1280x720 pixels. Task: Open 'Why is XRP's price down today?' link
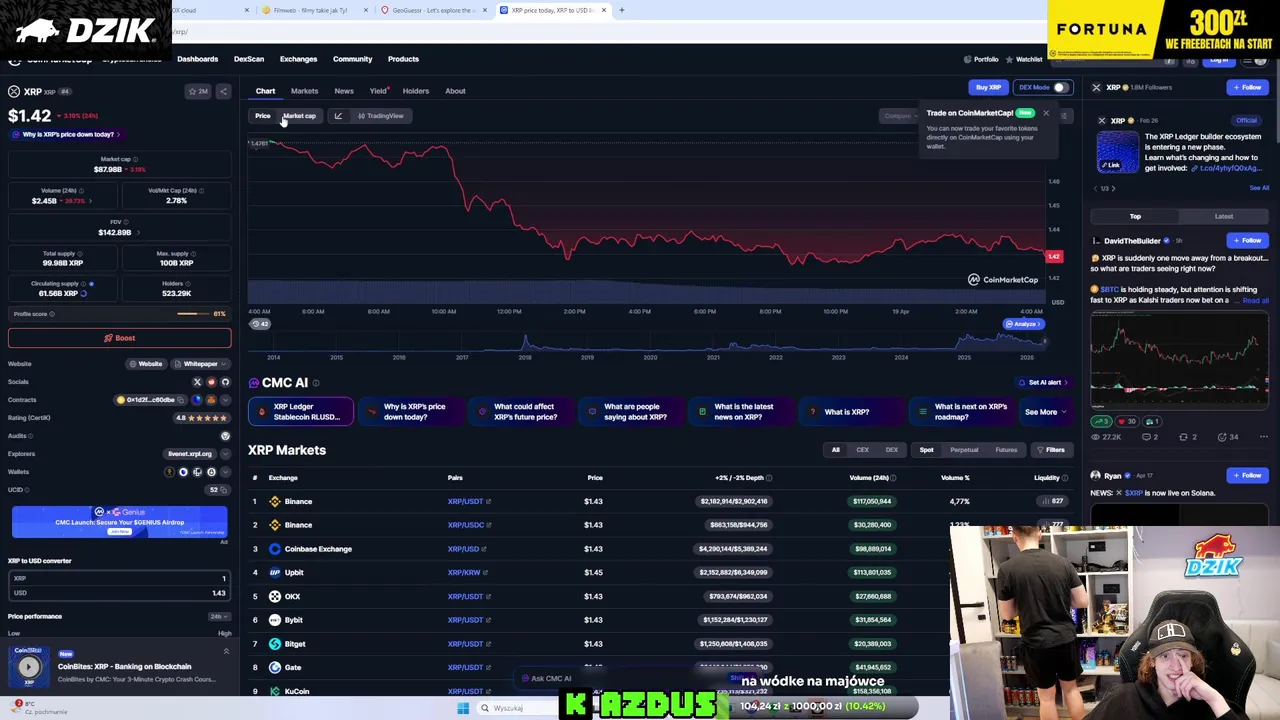[x=68, y=134]
